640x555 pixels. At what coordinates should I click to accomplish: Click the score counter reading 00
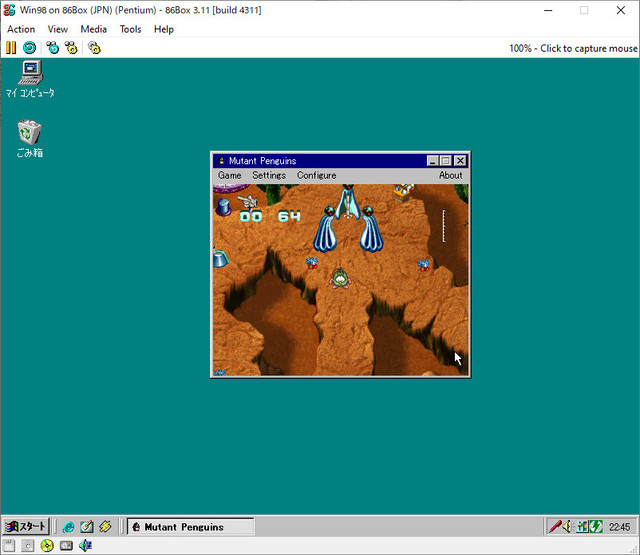tap(251, 216)
